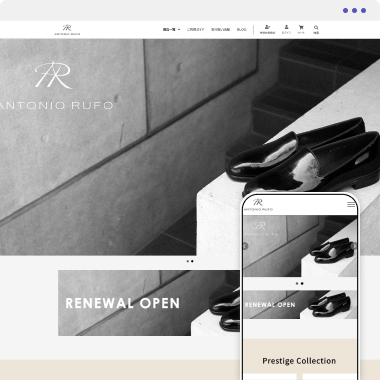
Task: Click the mobile preview Antonio Rufo logo
Action: pyautogui.click(x=258, y=205)
